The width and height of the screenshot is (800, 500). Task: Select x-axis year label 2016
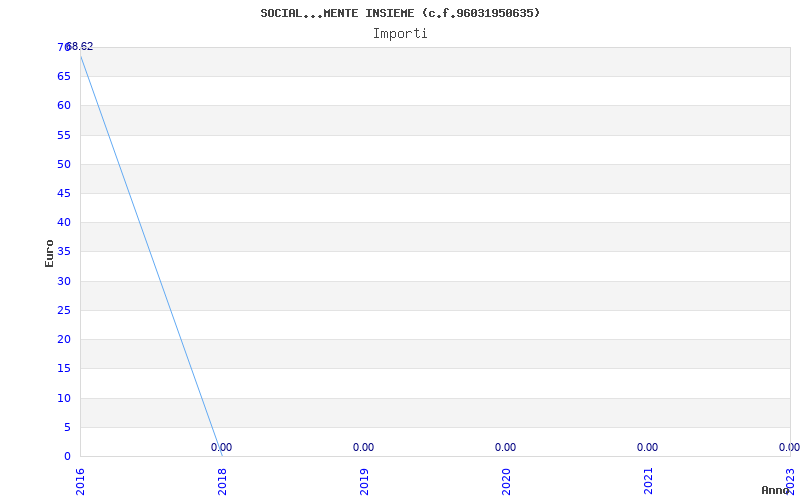click(80, 482)
